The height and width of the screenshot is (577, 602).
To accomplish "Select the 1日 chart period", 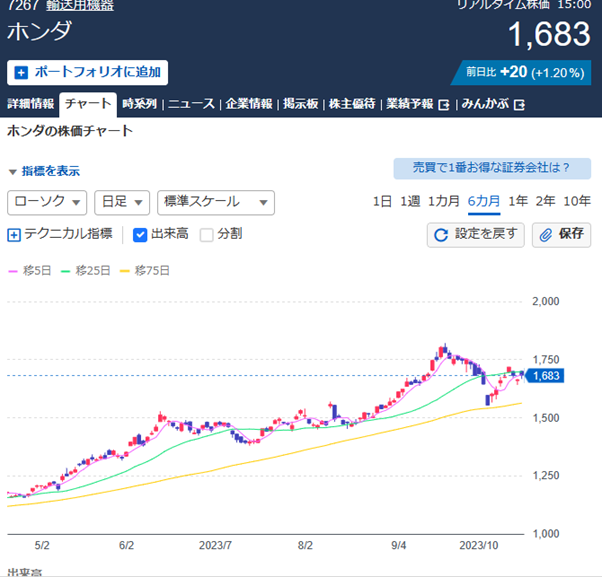I will [382, 201].
